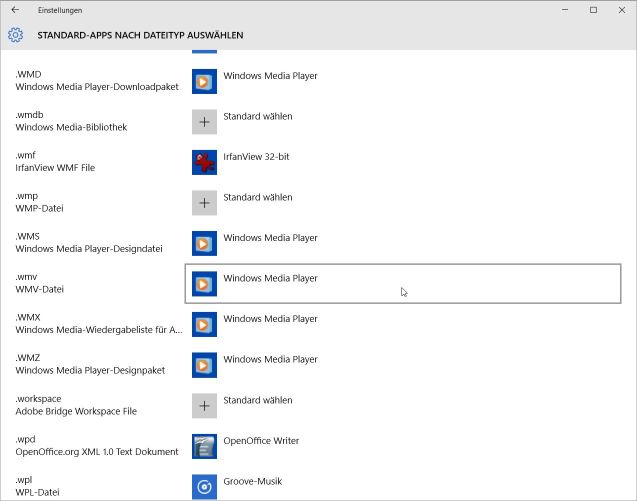
Task: Click the .WMX extension text
Action: tap(28, 317)
